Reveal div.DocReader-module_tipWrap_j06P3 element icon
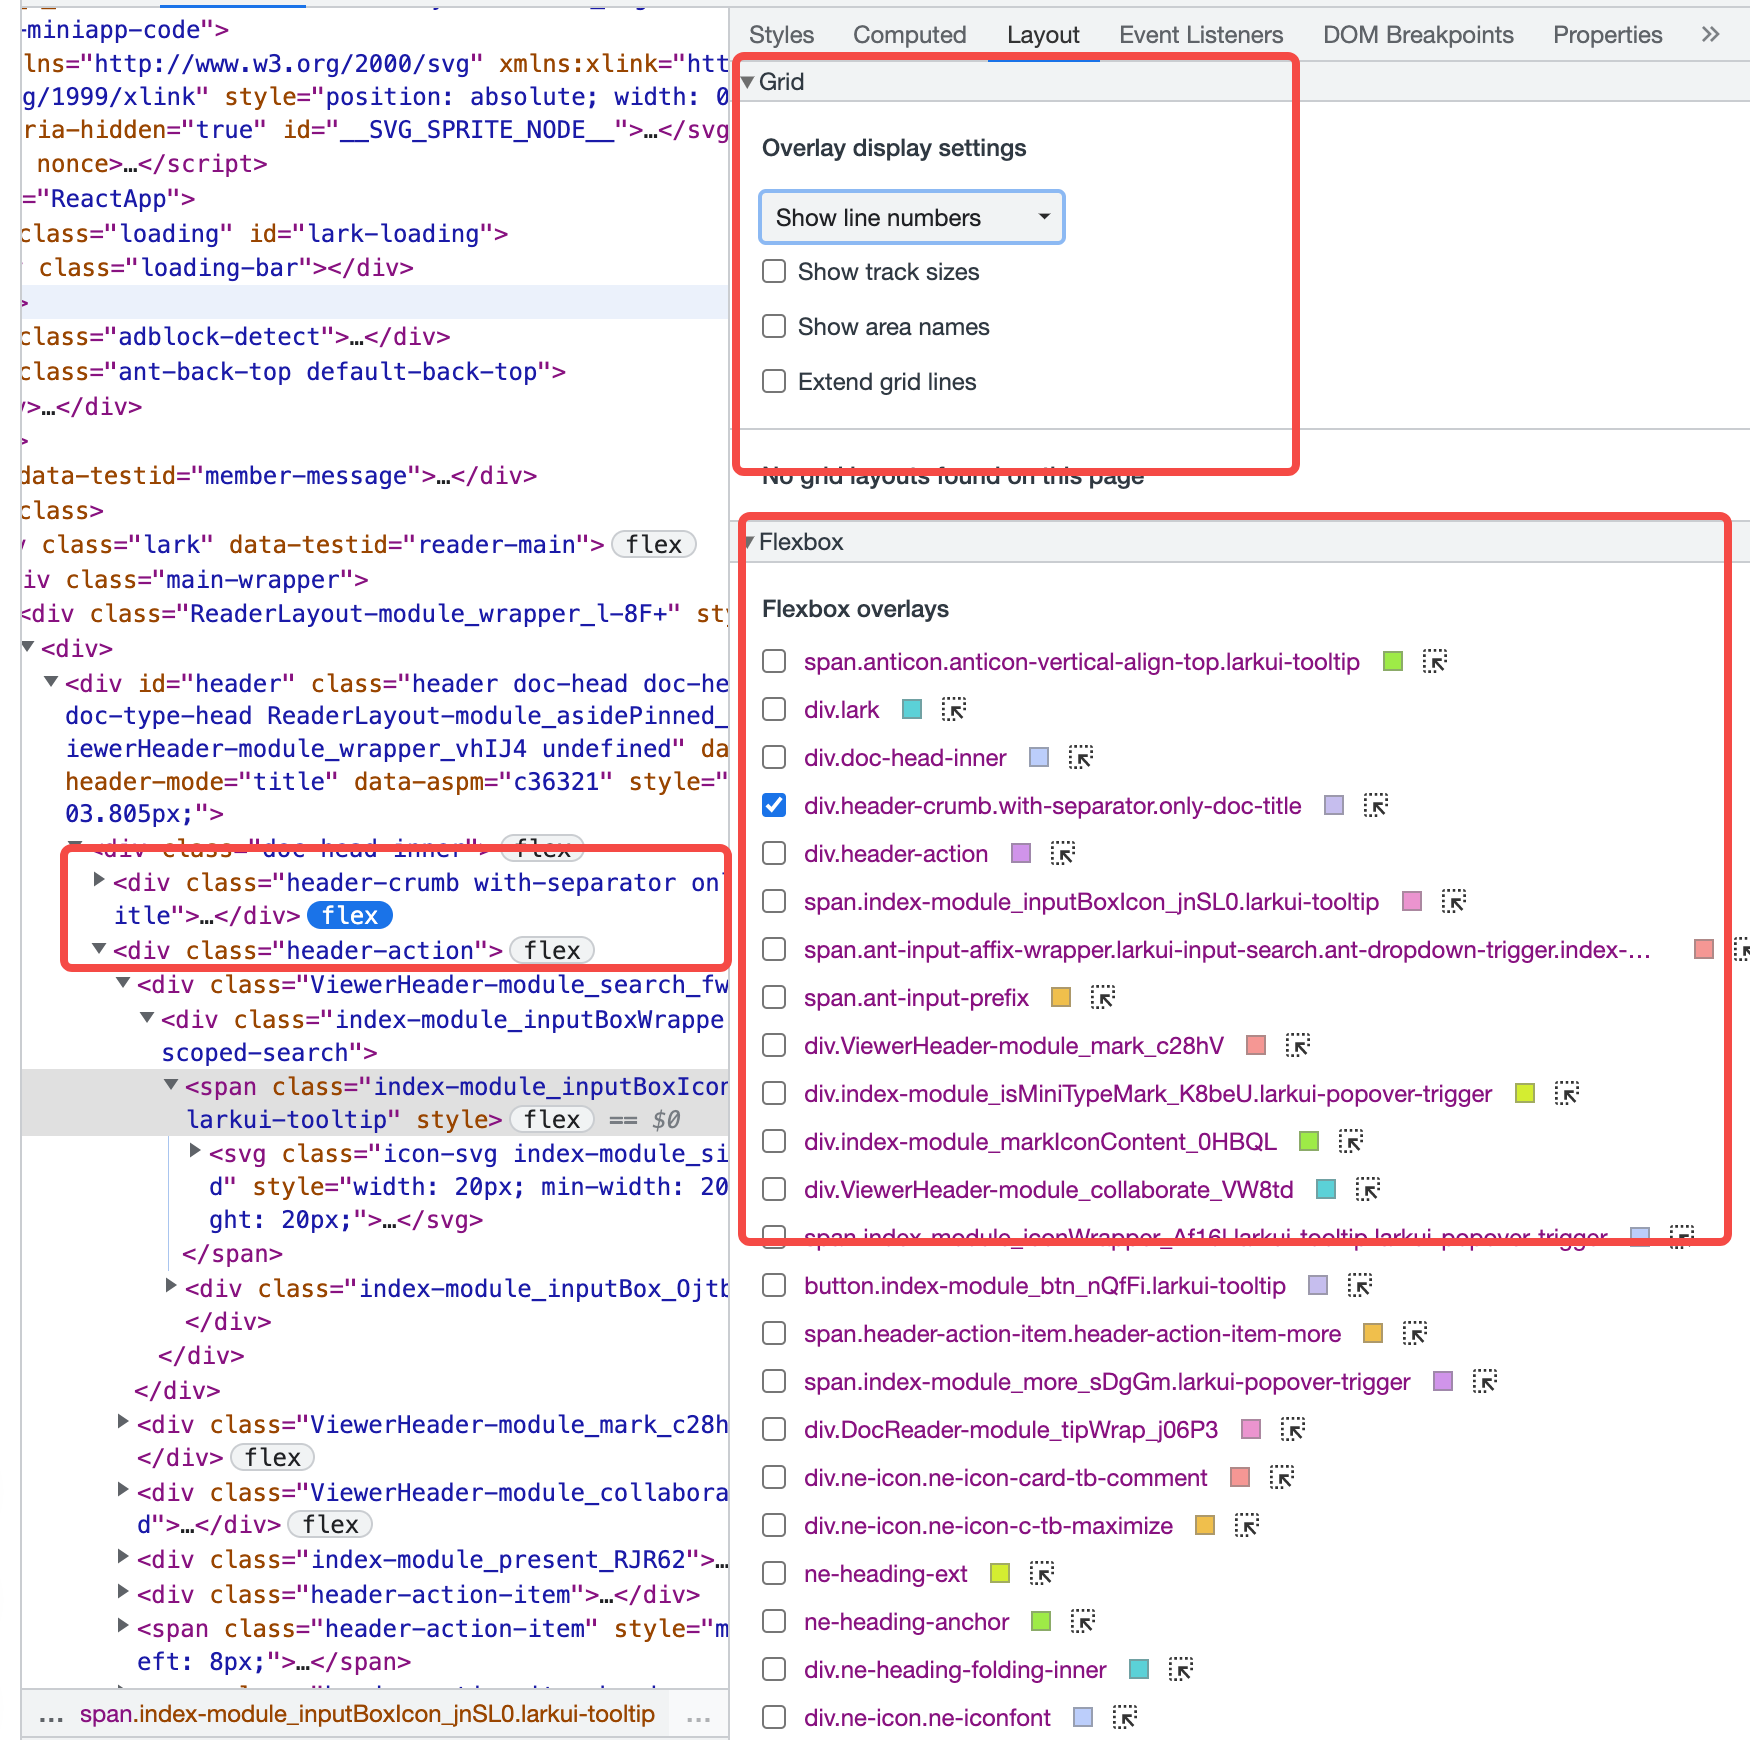 (x=1293, y=1430)
